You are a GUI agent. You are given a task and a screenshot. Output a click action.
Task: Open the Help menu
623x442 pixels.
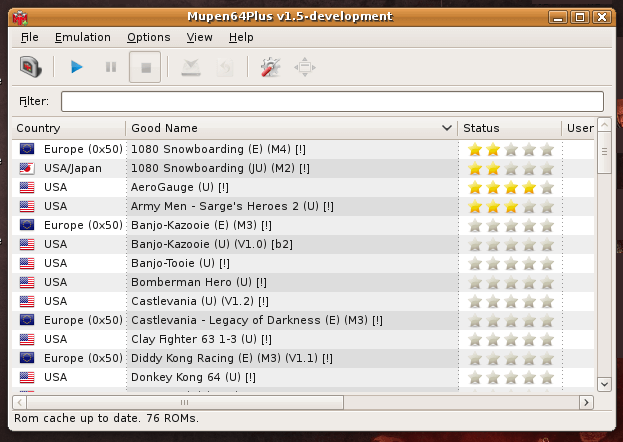(x=241, y=37)
